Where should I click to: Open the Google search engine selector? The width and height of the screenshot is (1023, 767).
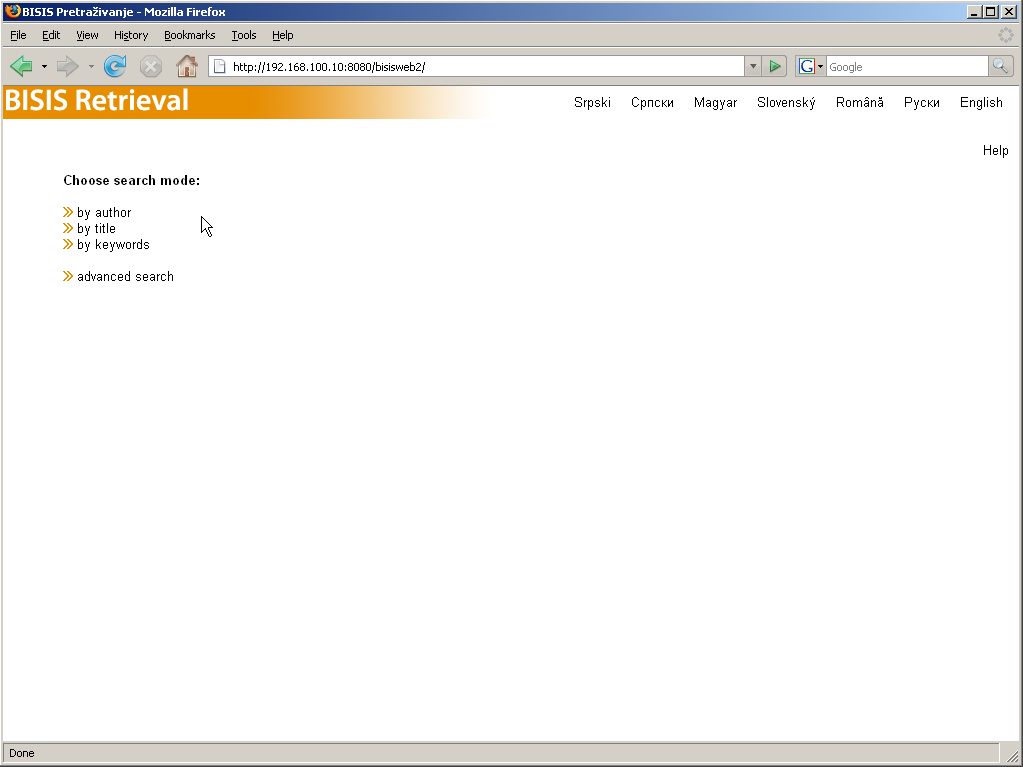810,67
